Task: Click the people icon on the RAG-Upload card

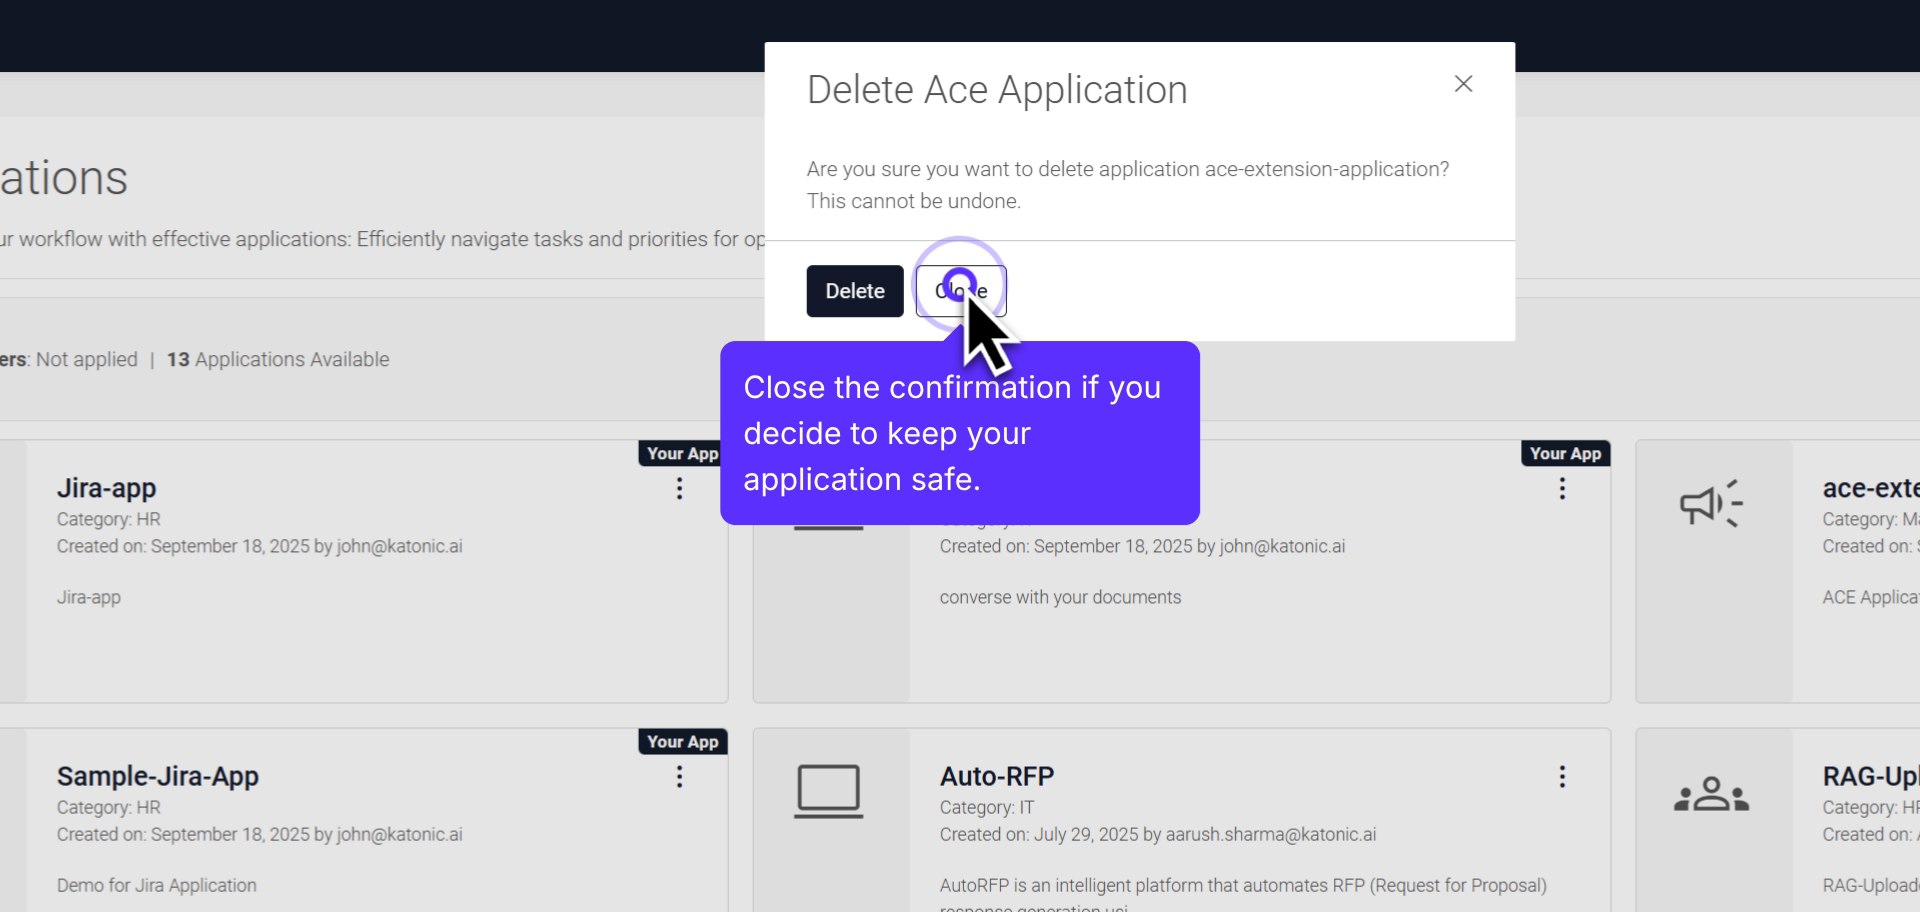Action: 1711,793
